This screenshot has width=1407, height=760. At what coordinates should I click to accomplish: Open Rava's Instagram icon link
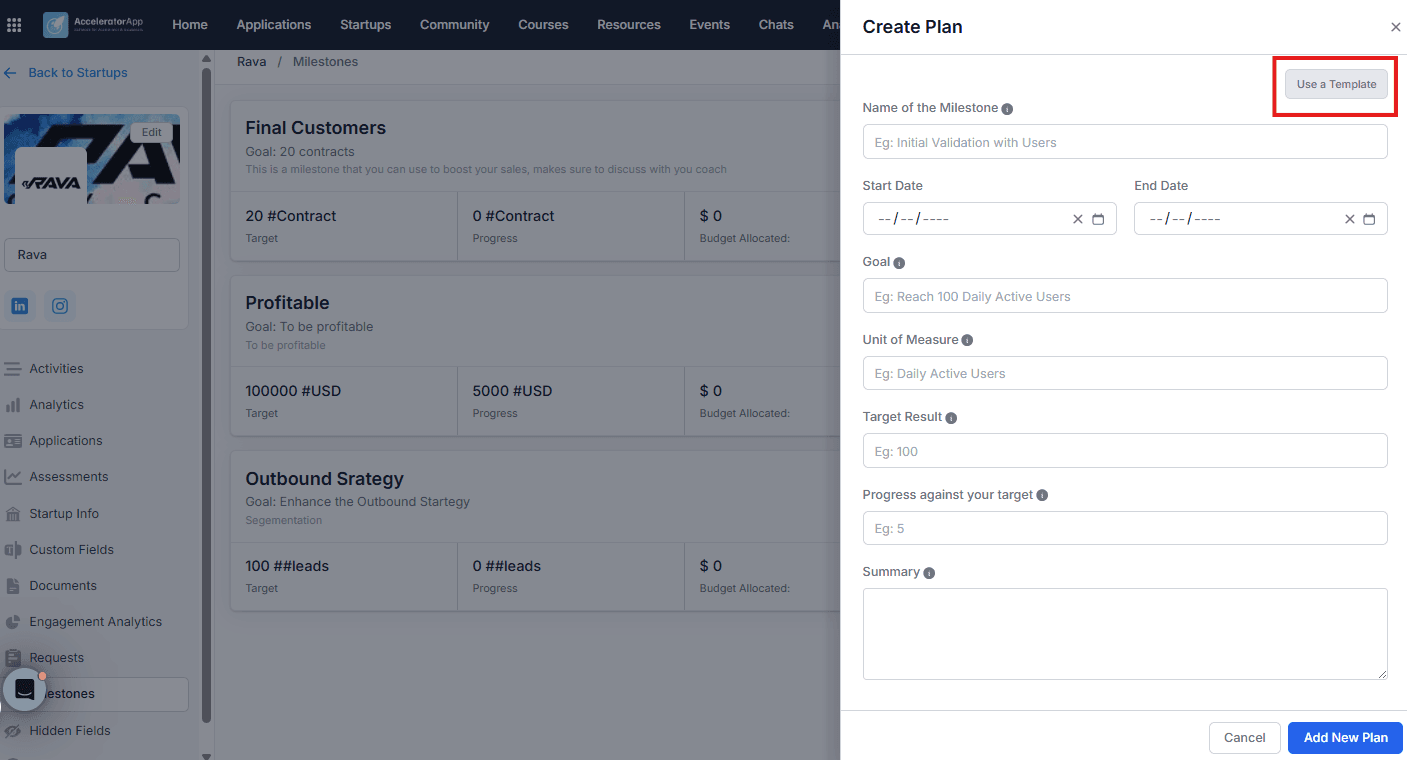pos(60,307)
